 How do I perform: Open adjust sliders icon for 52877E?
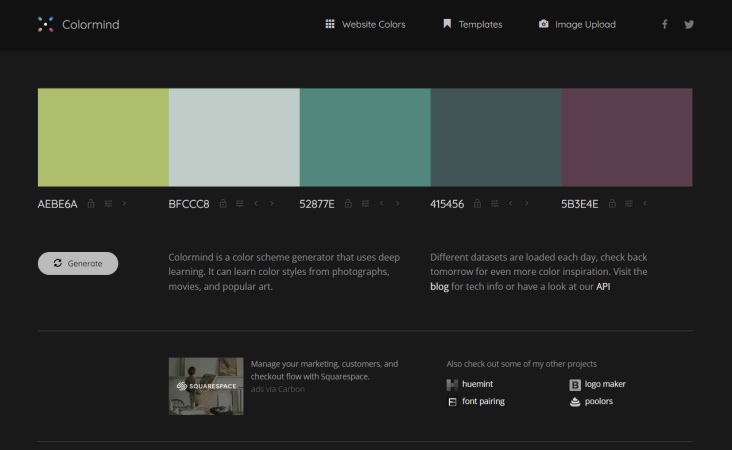coord(365,204)
